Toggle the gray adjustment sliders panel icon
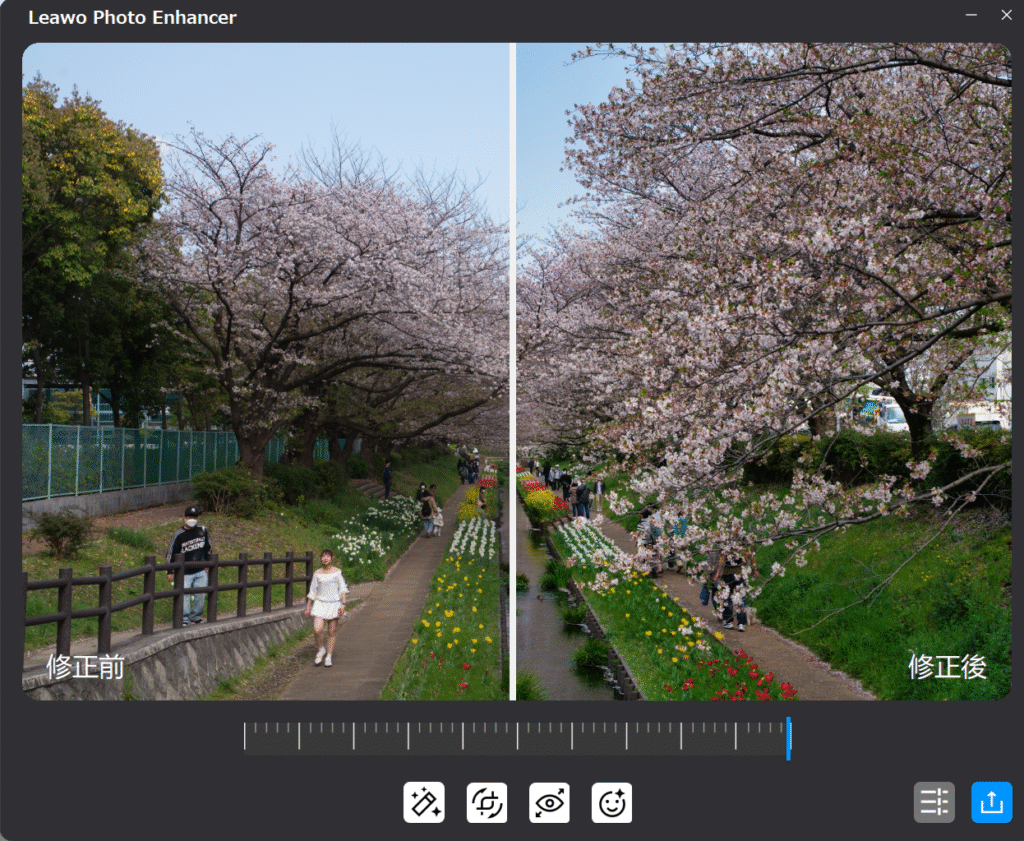The height and width of the screenshot is (841, 1024). click(934, 802)
